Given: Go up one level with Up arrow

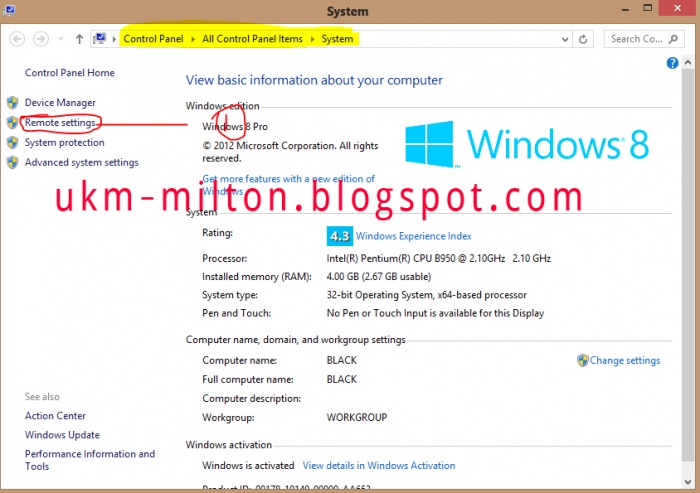Looking at the screenshot, I should coord(79,39).
